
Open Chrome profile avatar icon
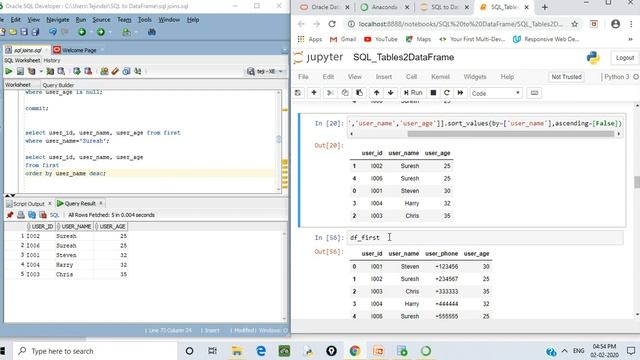click(x=616, y=24)
